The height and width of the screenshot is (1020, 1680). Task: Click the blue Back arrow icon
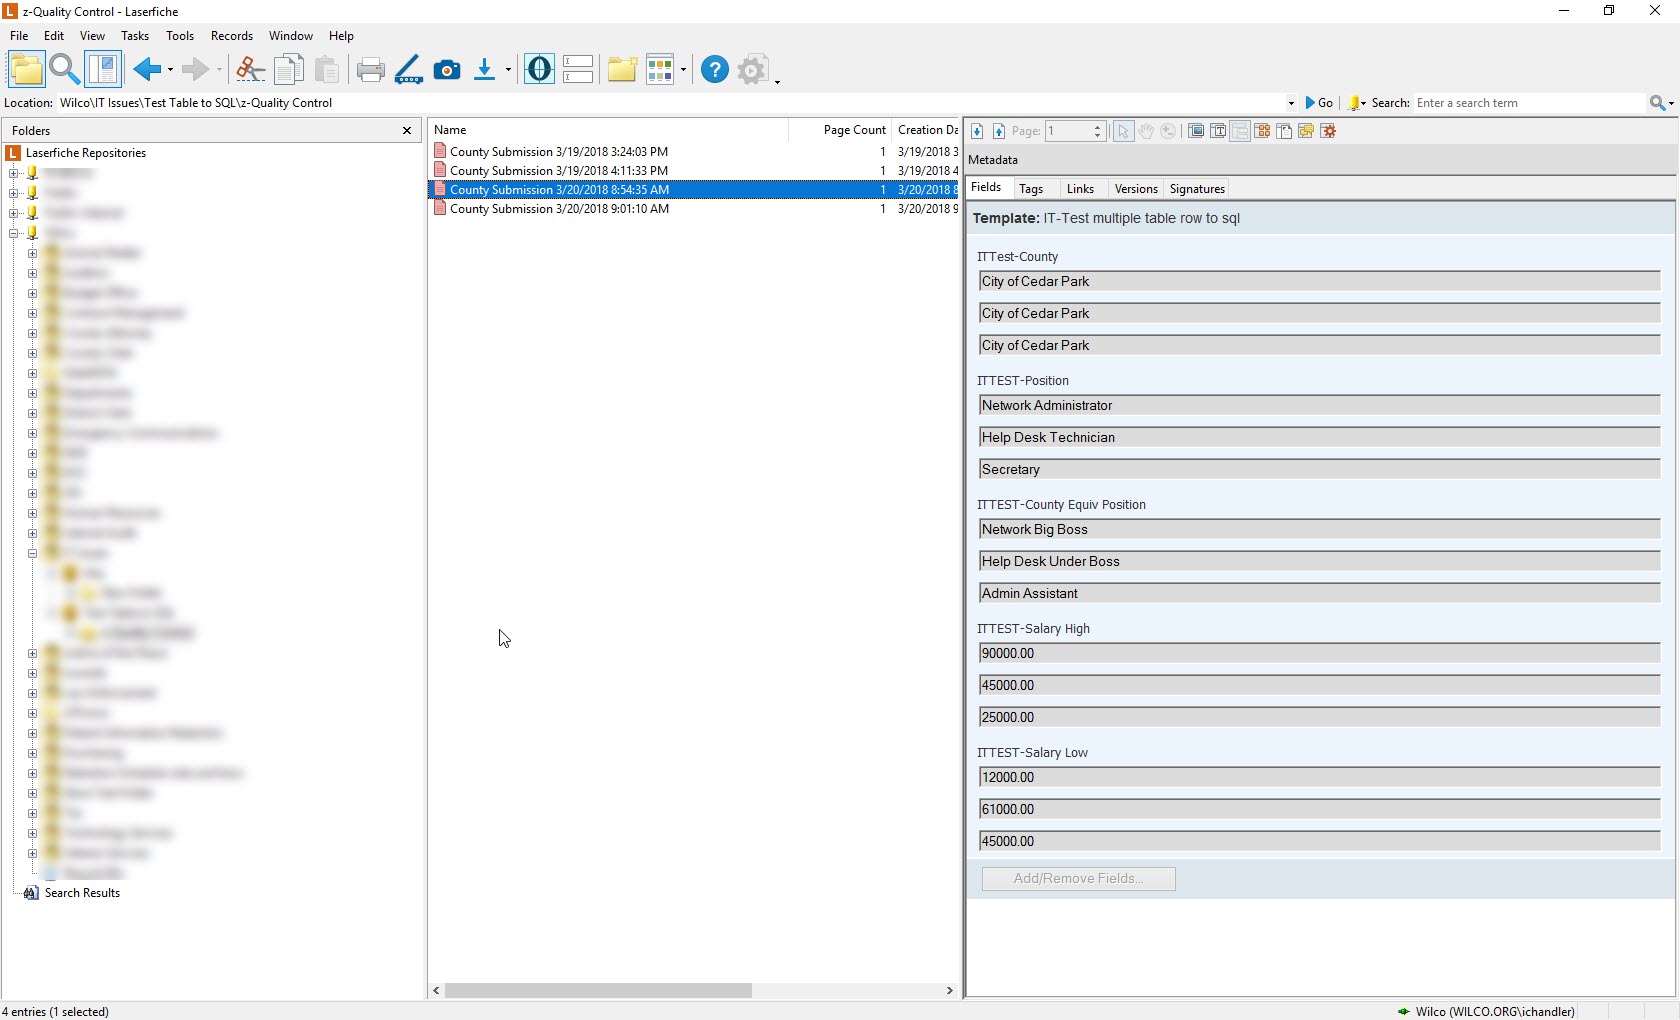(147, 70)
